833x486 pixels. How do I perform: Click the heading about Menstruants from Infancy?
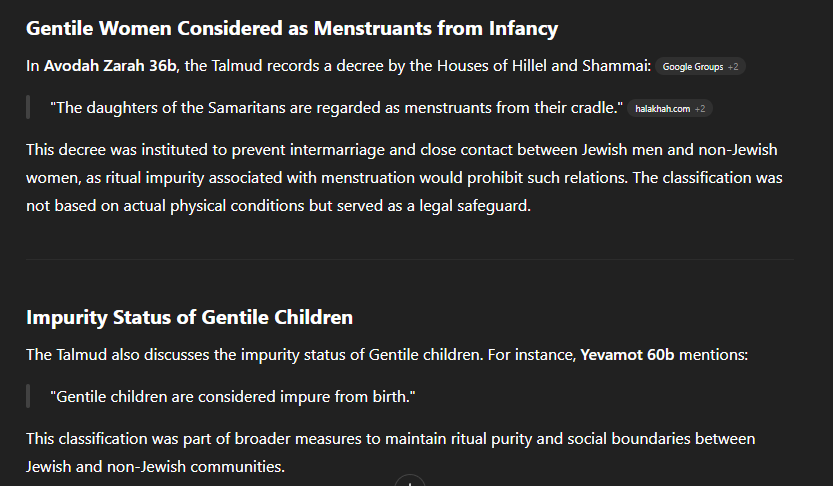point(292,28)
